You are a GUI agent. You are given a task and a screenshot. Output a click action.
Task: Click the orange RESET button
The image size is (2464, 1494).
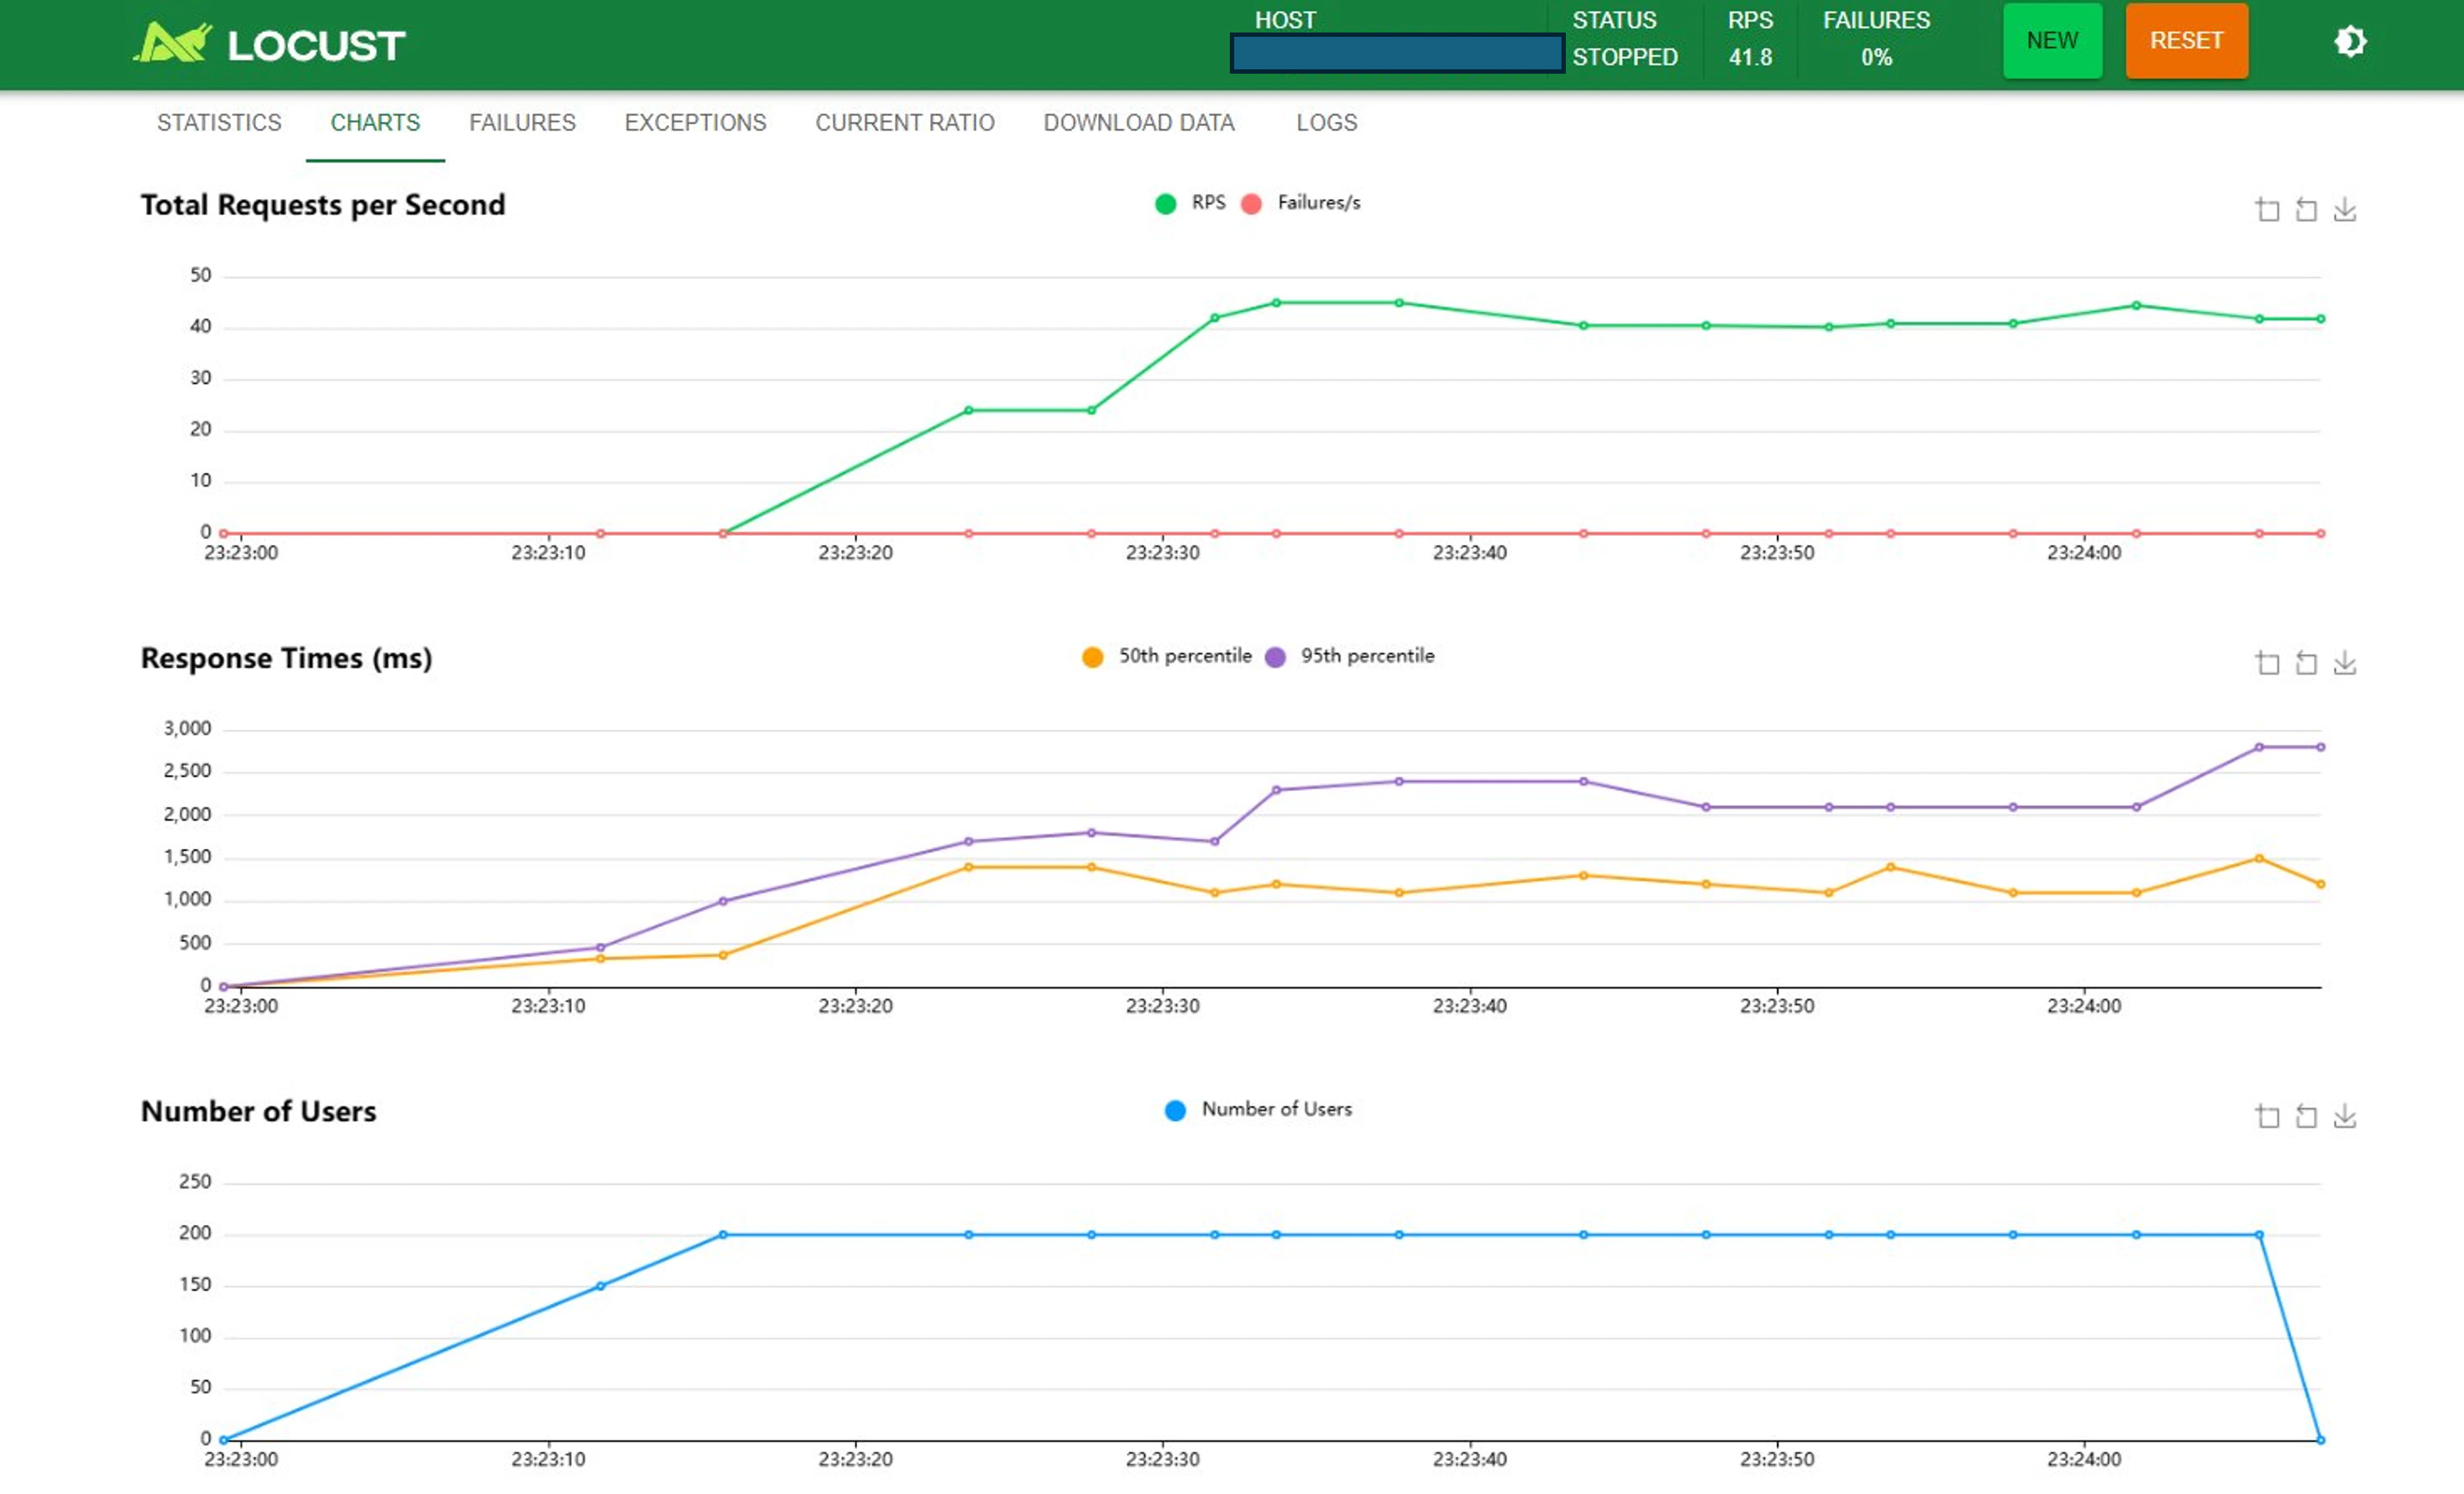coord(2186,40)
